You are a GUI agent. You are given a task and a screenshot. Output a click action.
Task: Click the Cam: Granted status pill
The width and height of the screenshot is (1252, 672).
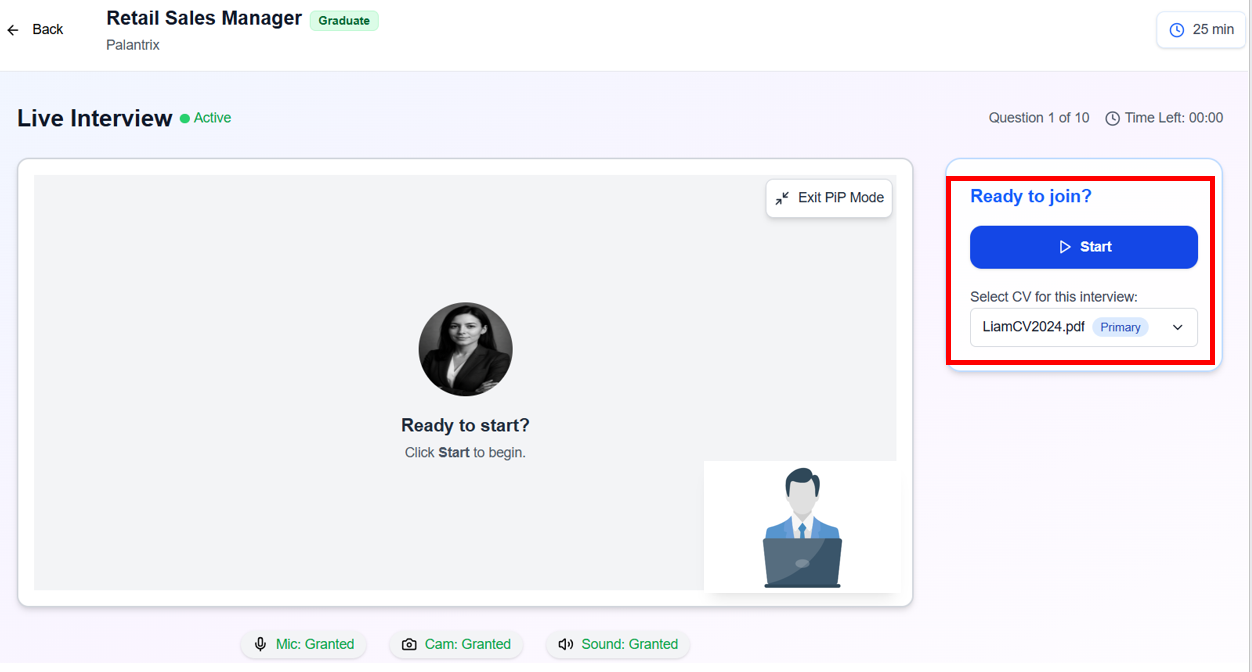tap(456, 644)
